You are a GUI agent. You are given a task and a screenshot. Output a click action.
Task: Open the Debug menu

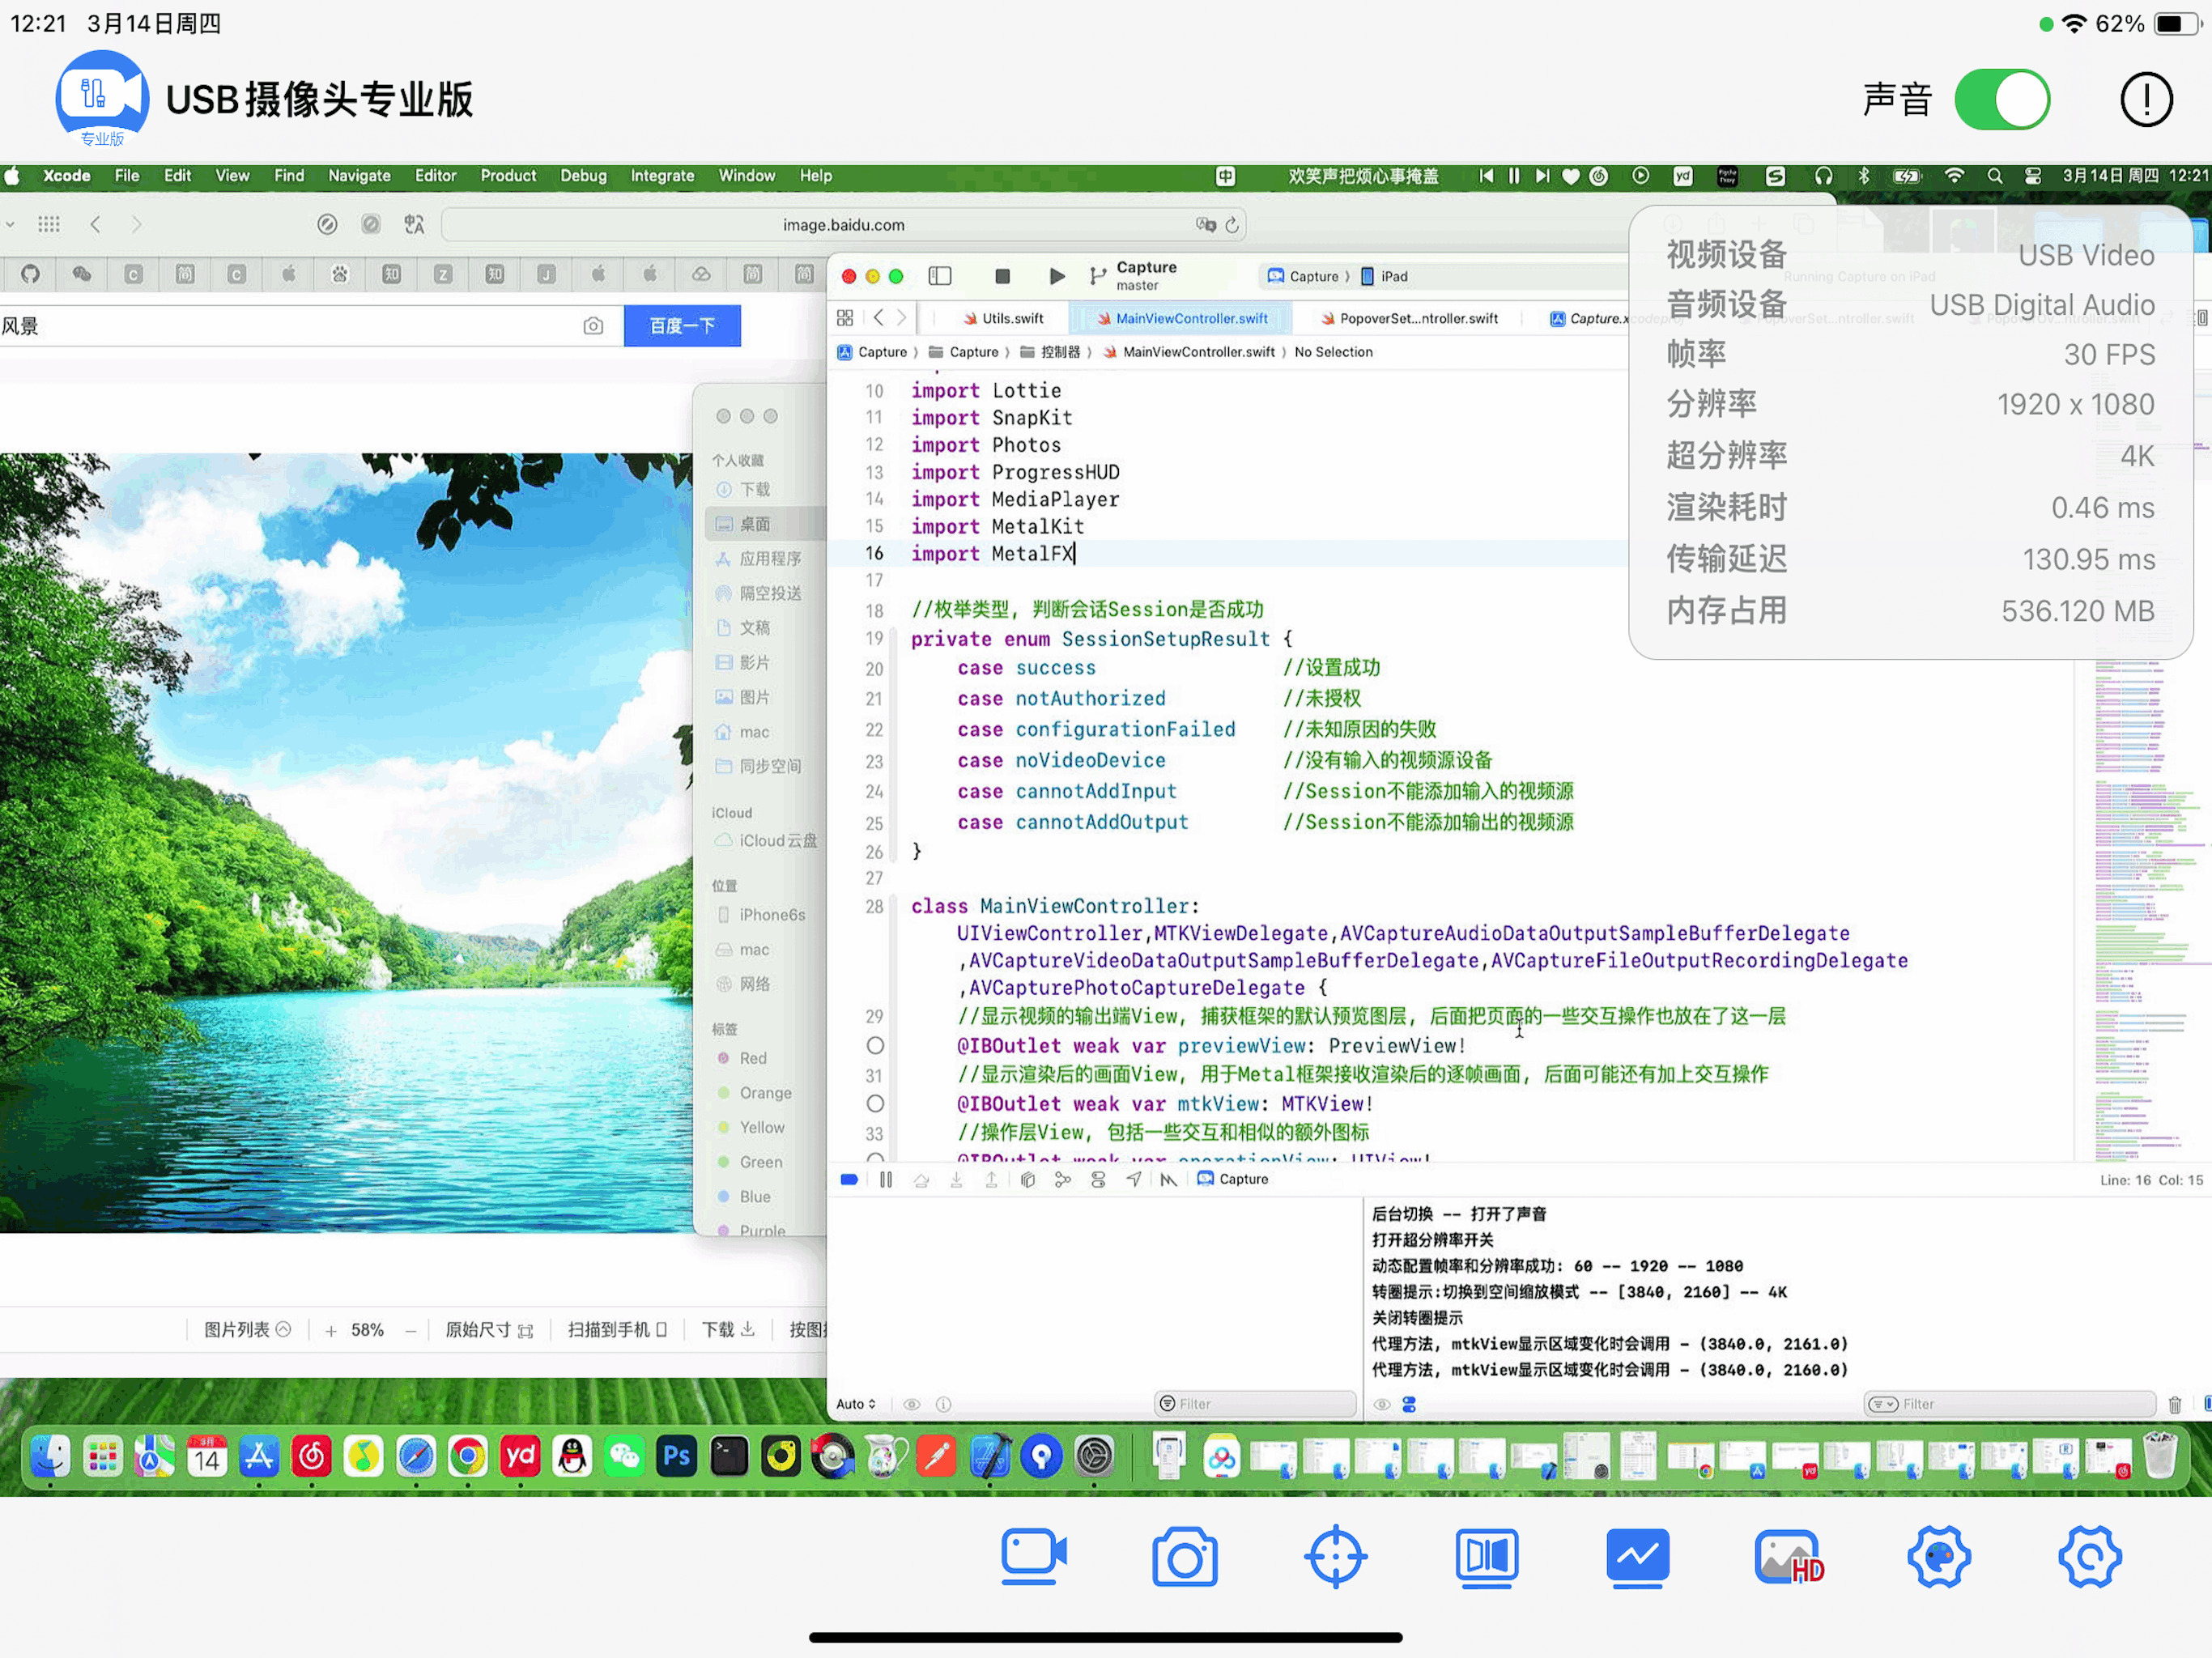(583, 176)
